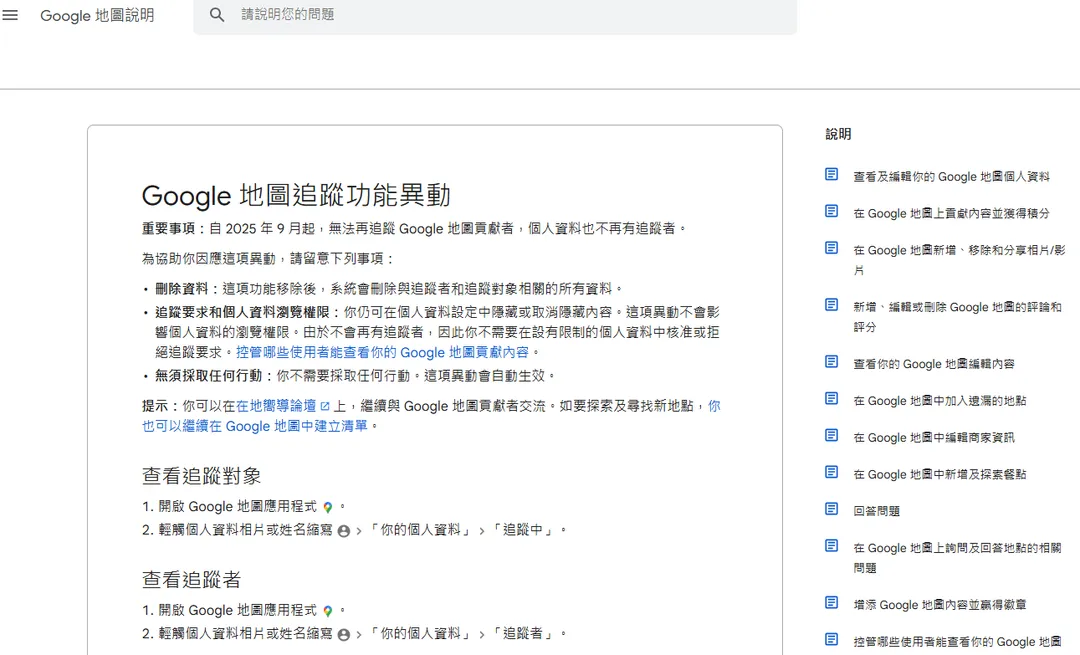Screen dimensions: 1080x655
Task: Click article icon beside 編輯商家資訊
Action: [x=831, y=435]
